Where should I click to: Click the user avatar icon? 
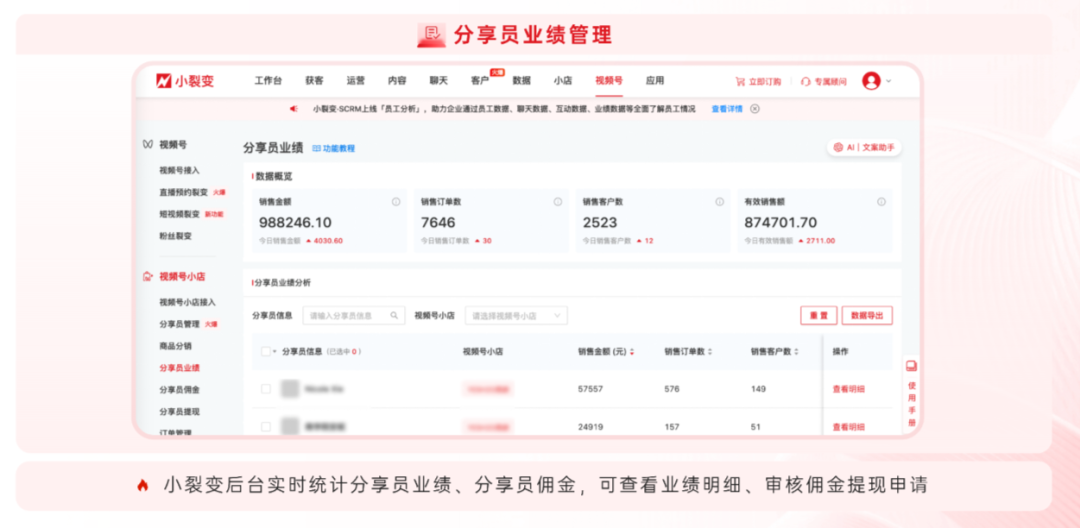(x=871, y=81)
